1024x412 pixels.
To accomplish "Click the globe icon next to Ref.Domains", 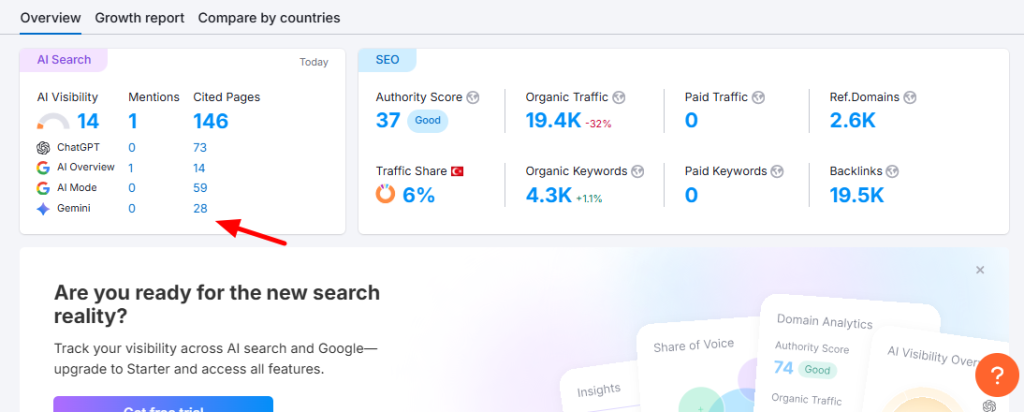I will 910,97.
